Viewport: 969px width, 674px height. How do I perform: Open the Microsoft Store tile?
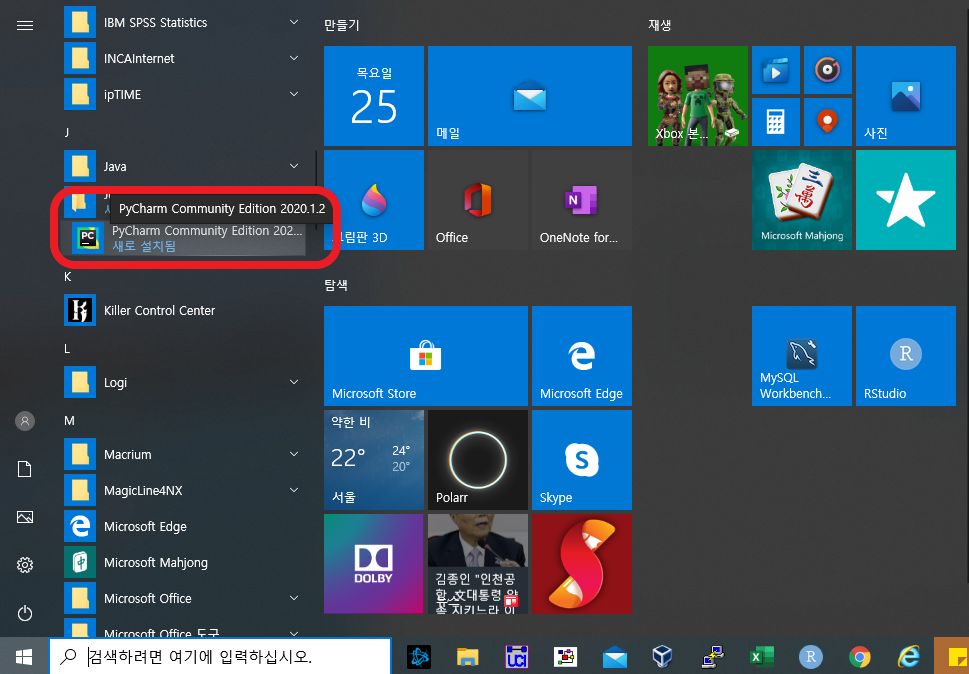tap(426, 356)
